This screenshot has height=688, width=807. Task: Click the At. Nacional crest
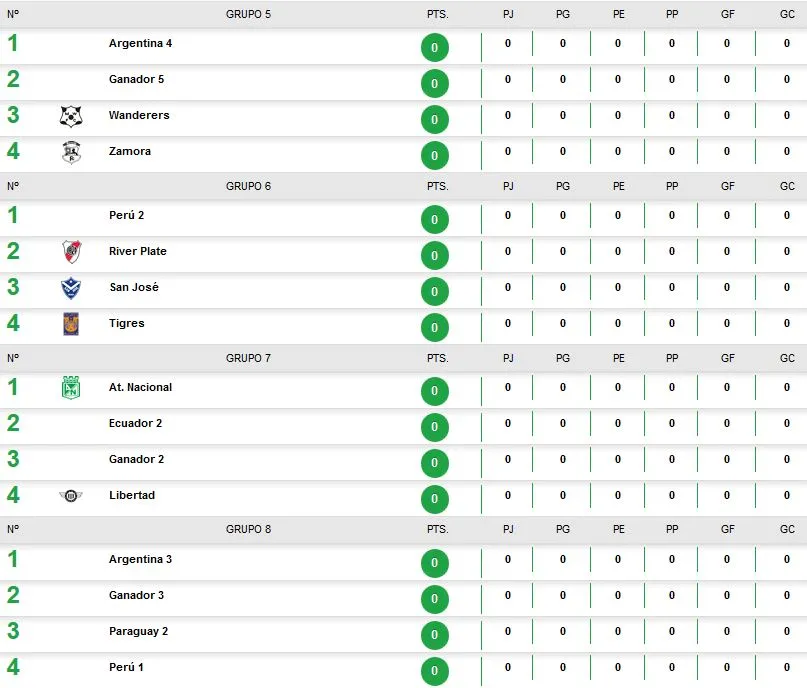point(71,388)
